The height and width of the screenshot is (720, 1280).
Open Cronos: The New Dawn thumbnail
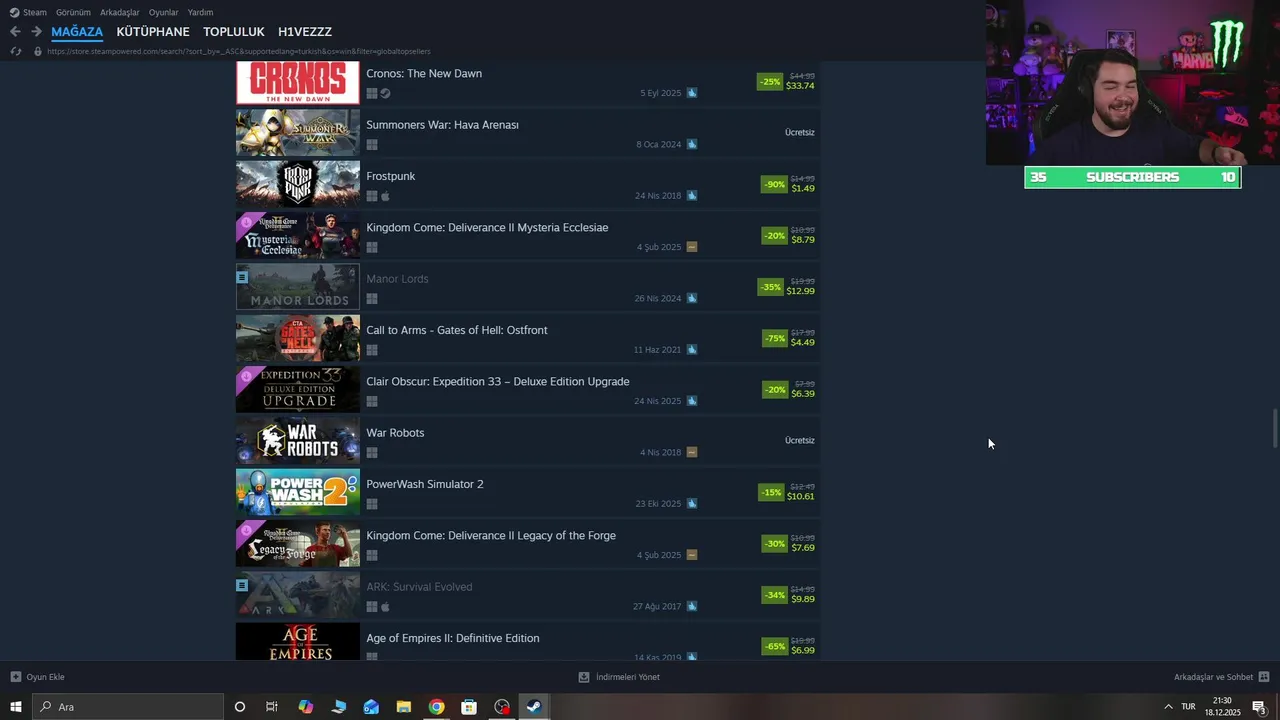click(x=298, y=82)
